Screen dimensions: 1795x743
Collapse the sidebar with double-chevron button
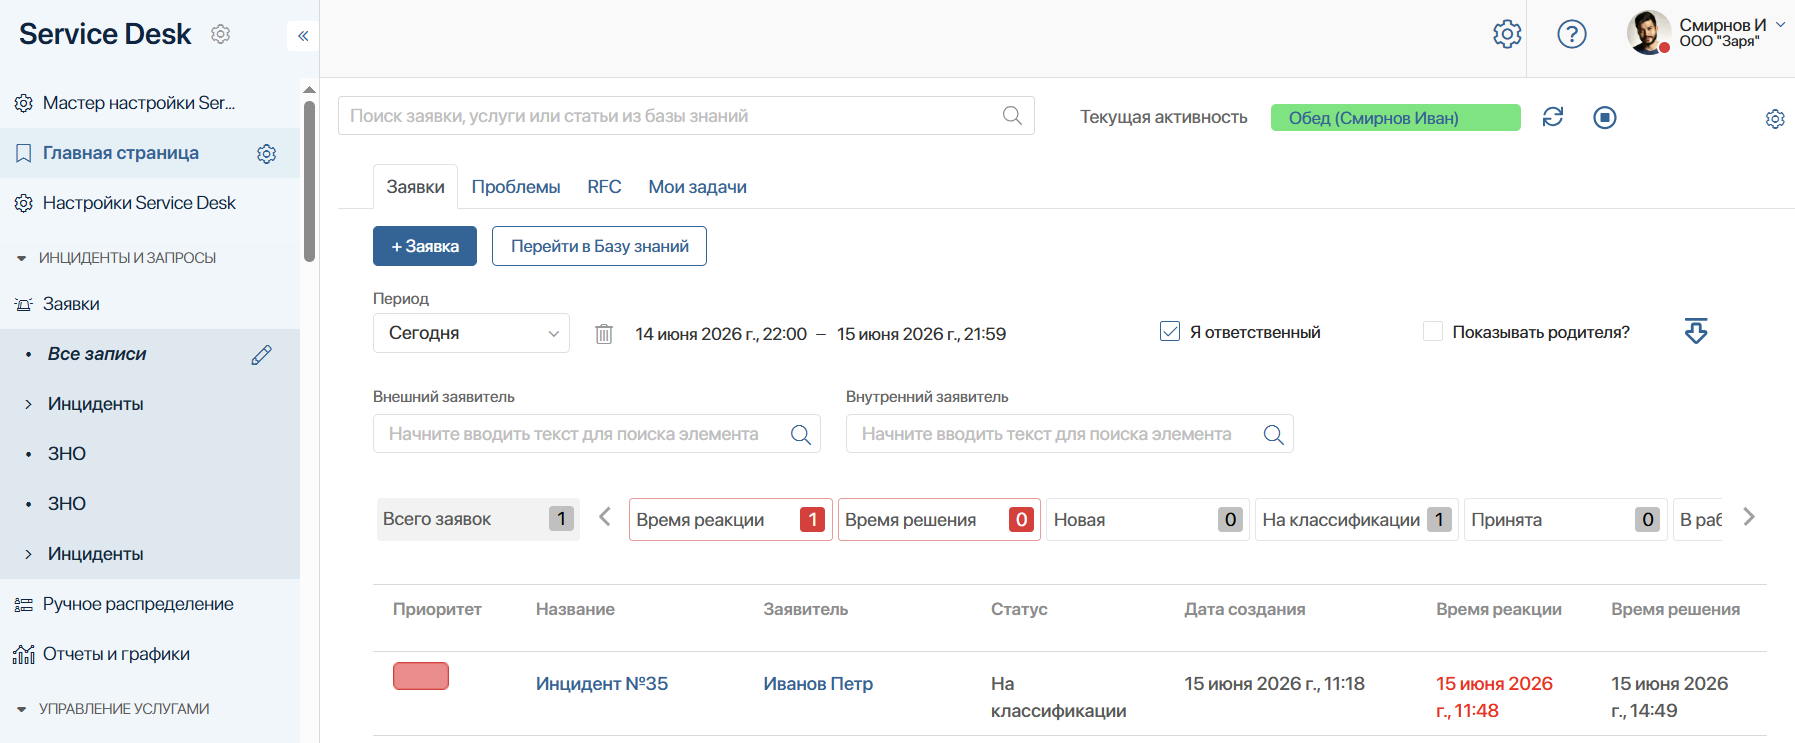tap(303, 36)
